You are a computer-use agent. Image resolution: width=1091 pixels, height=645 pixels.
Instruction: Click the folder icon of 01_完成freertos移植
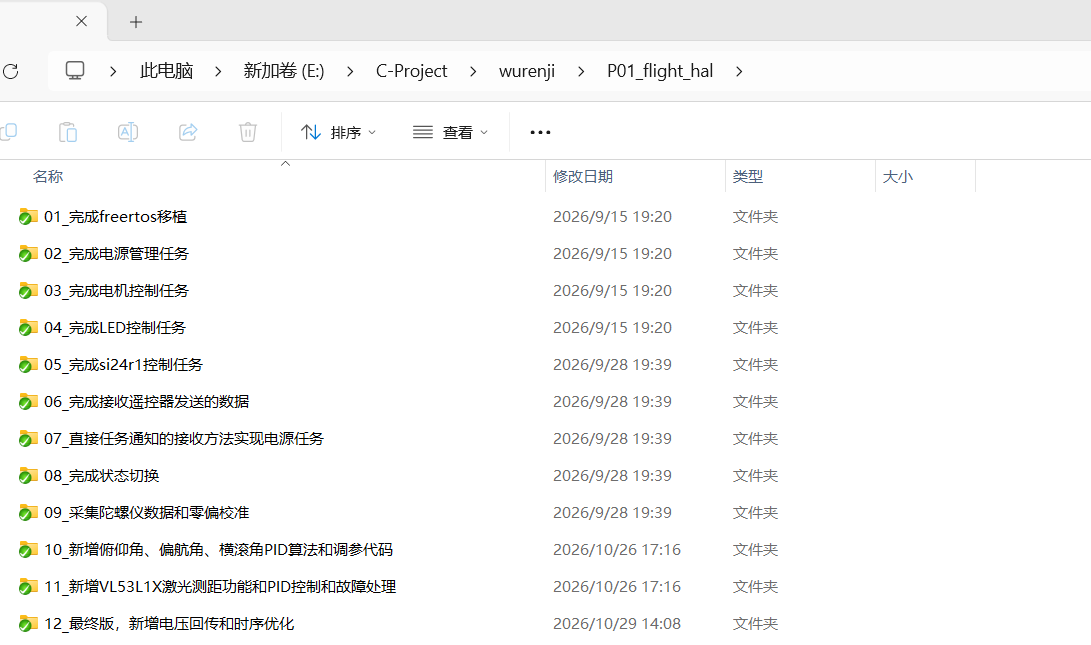pos(28,216)
